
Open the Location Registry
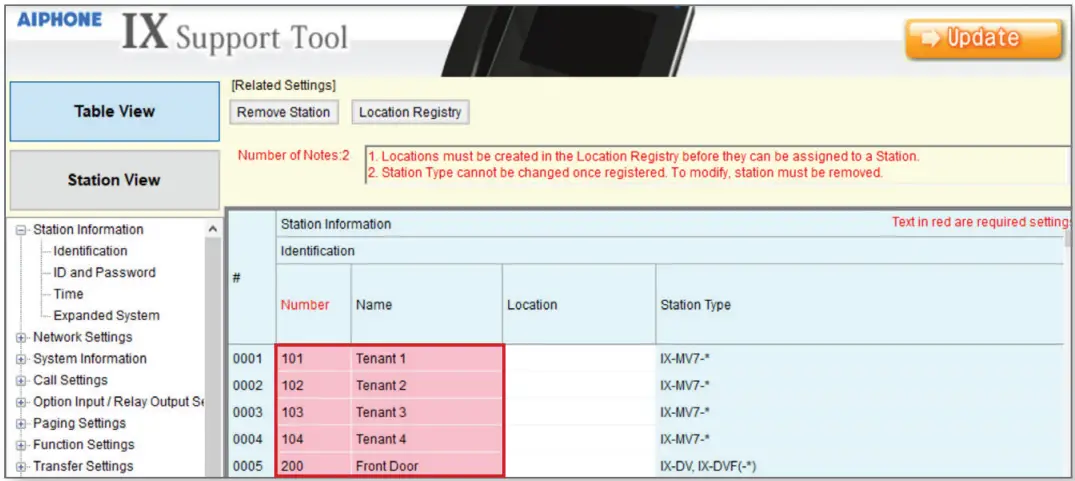[410, 112]
